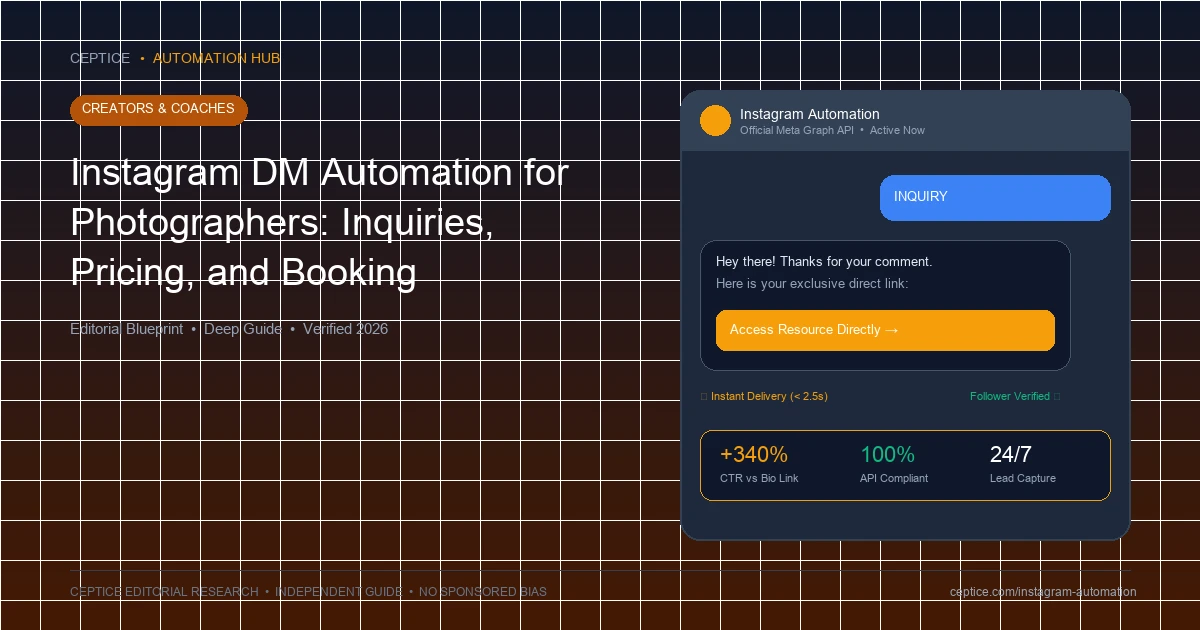Click the Instagram Automation chat title
This screenshot has height=630, width=1200.
coord(810,114)
